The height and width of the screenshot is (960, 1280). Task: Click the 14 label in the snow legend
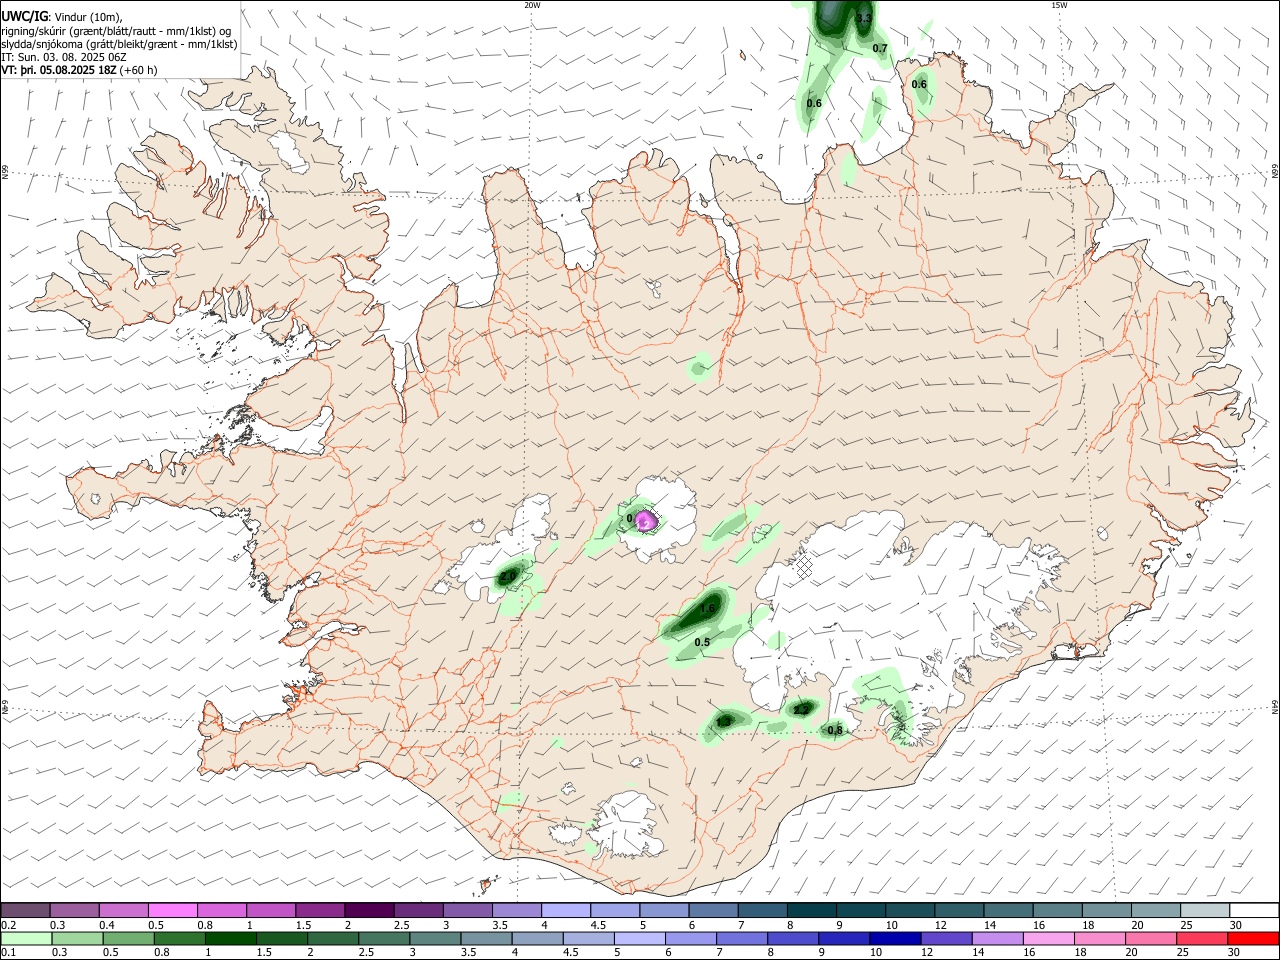pyautogui.click(x=989, y=925)
